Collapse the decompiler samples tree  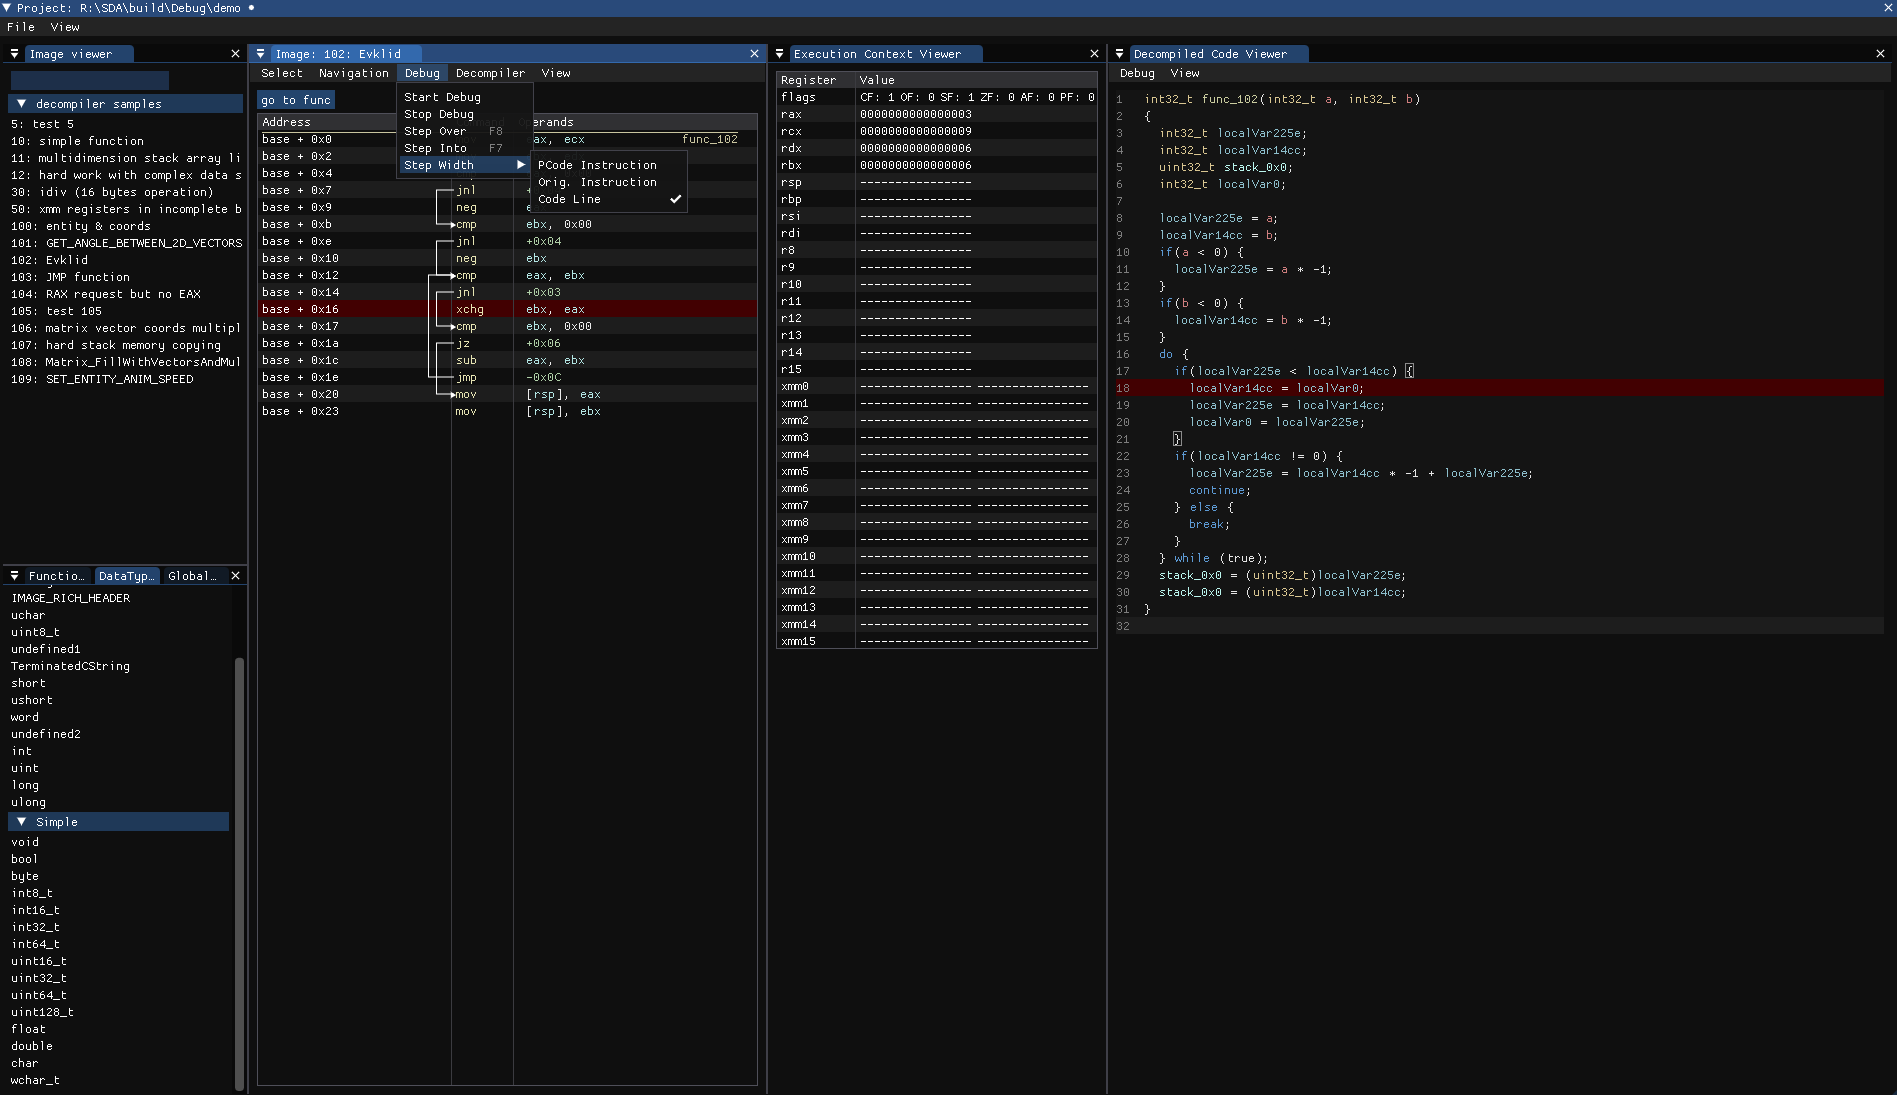(21, 104)
